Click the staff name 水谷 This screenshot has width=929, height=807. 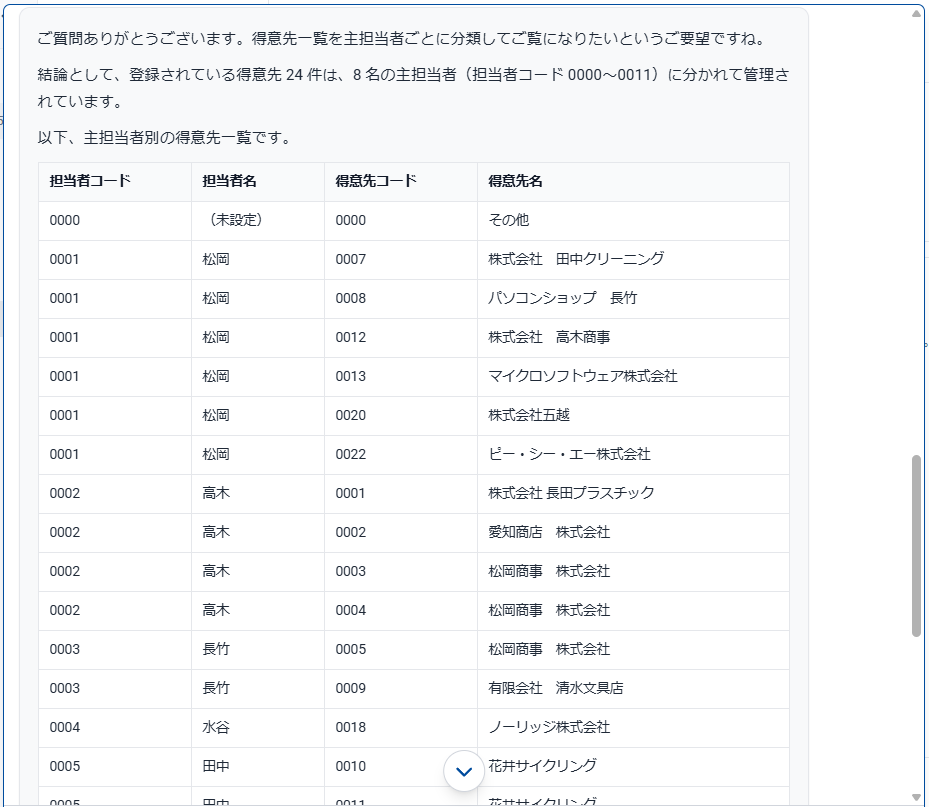216,728
